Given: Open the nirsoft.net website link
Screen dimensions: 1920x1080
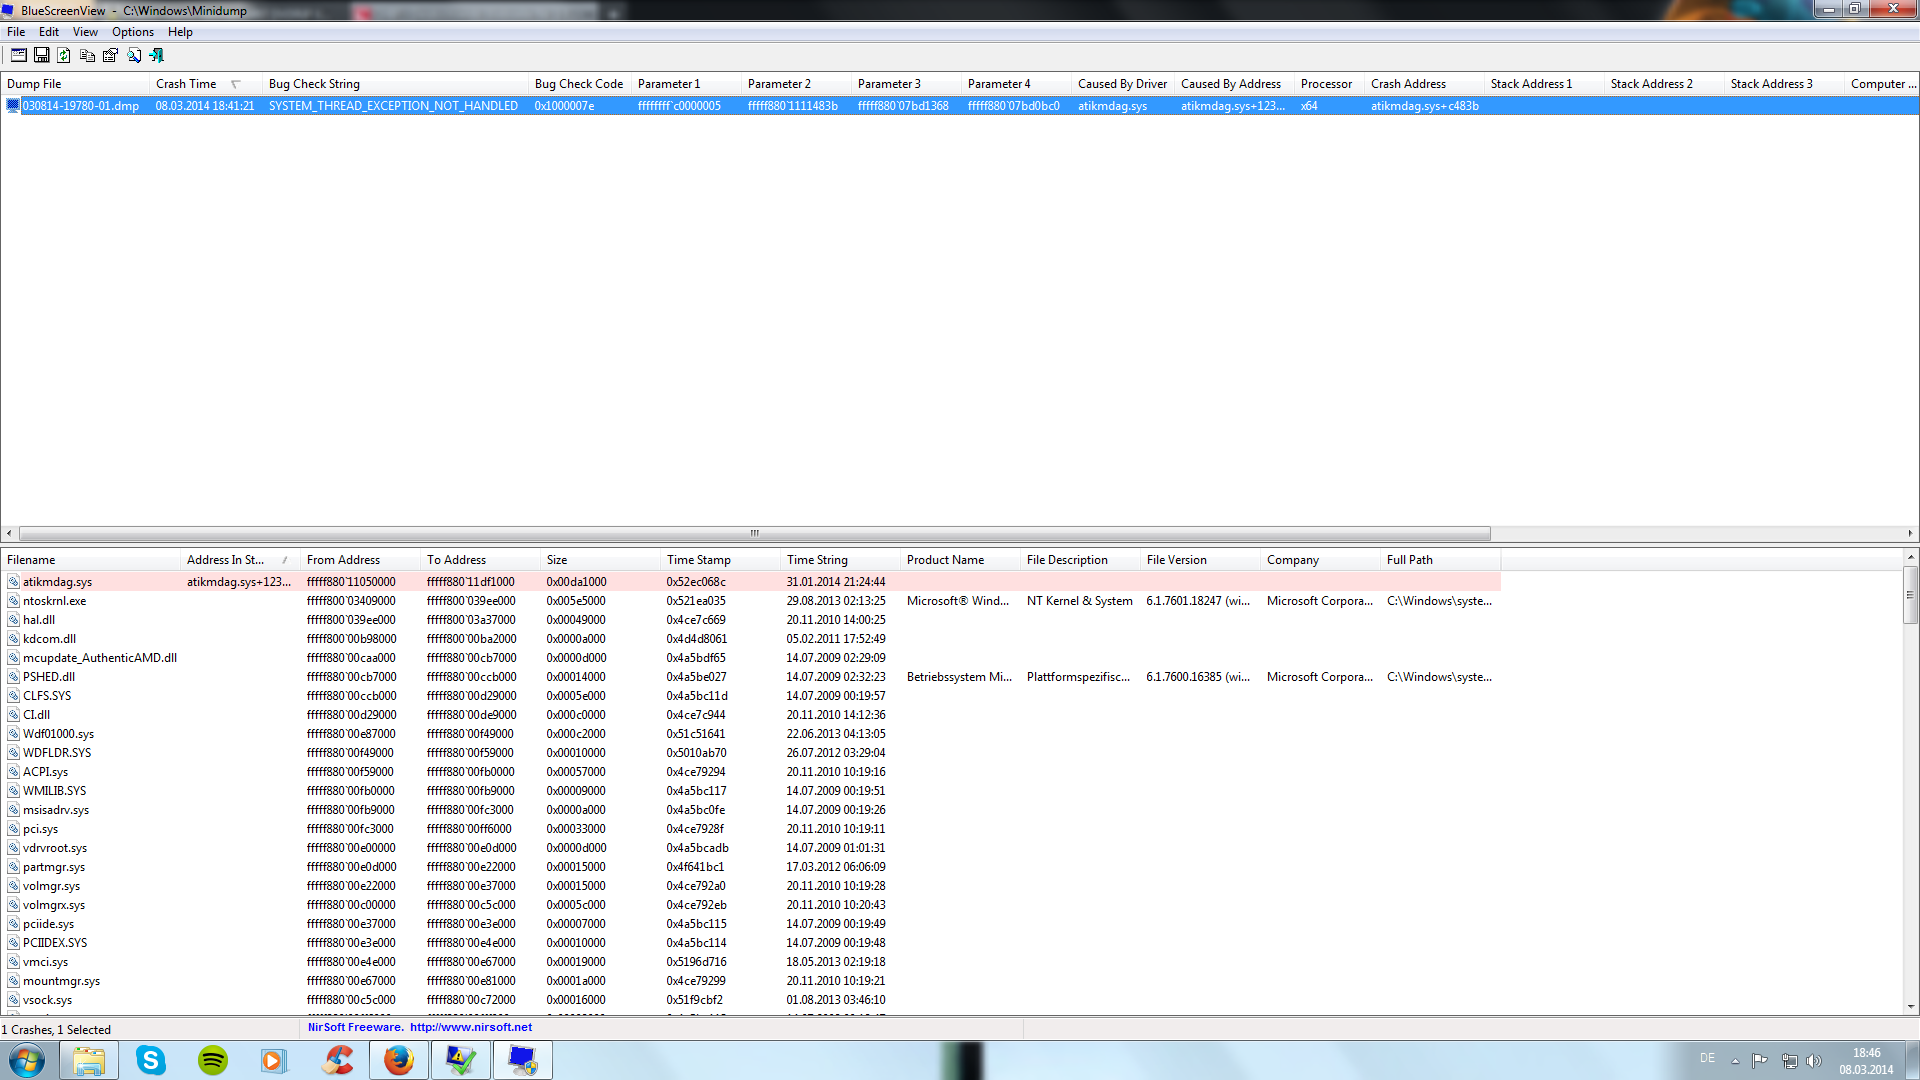Looking at the screenshot, I should point(471,1027).
